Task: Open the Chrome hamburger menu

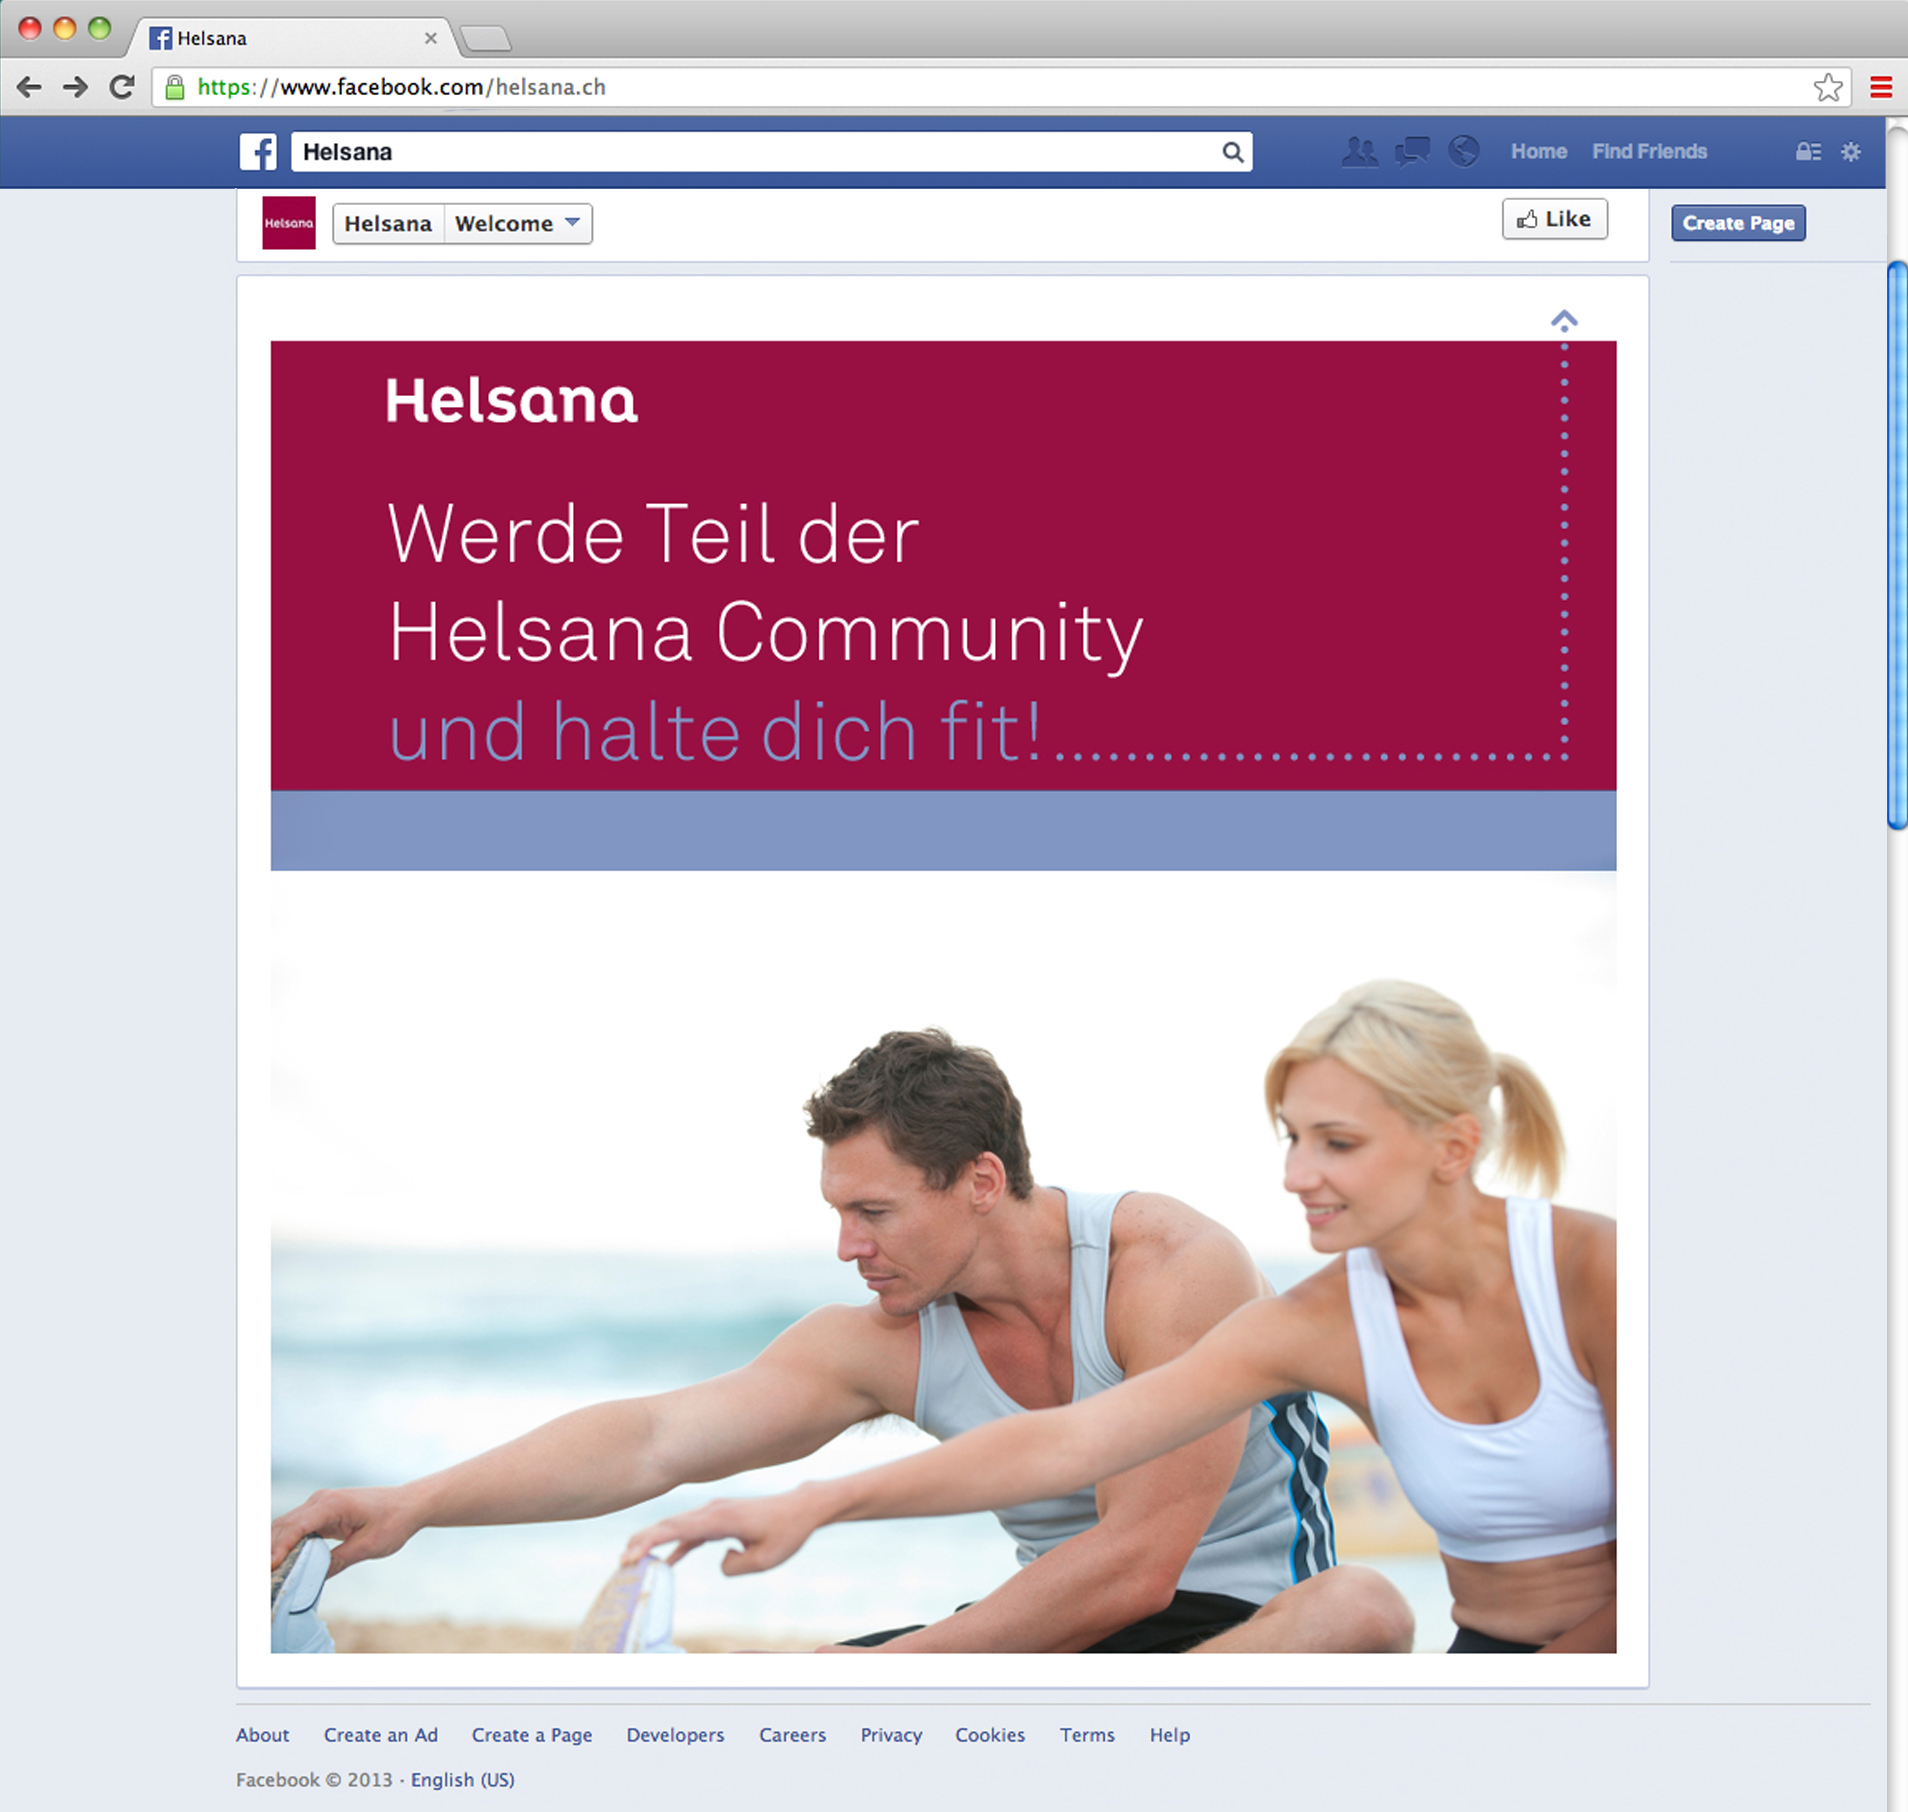Action: point(1881,87)
